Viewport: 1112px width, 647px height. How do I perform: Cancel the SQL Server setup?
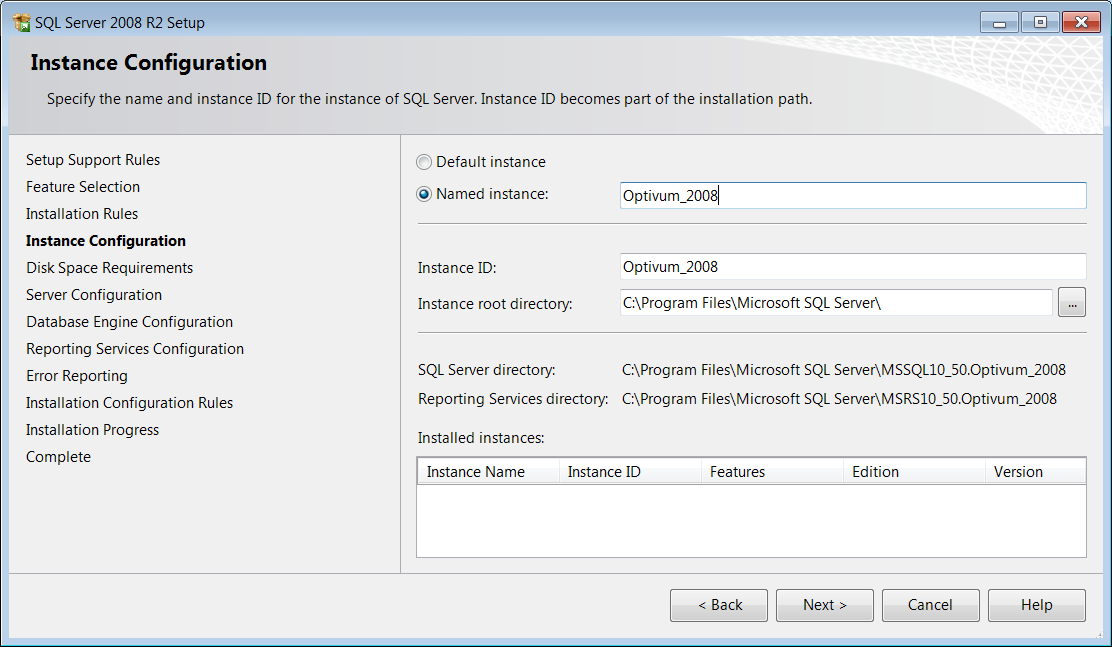[x=930, y=605]
